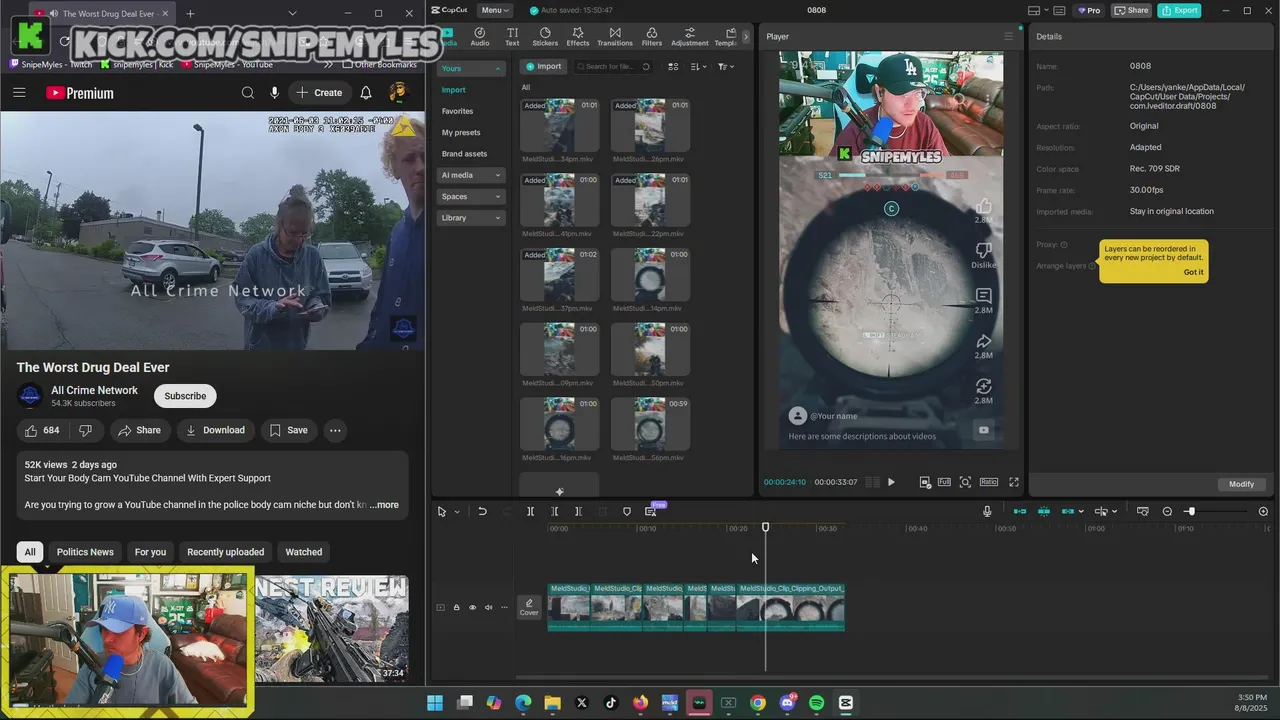Open TikTok from the taskbar
This screenshot has height=720, width=1280.
(x=611, y=703)
